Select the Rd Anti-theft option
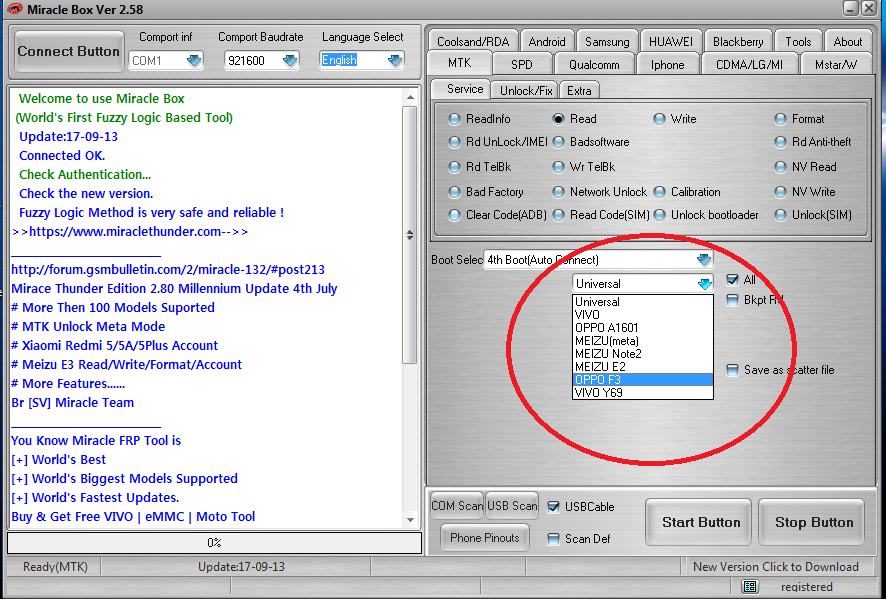Image resolution: width=886 pixels, height=599 pixels. pos(780,142)
